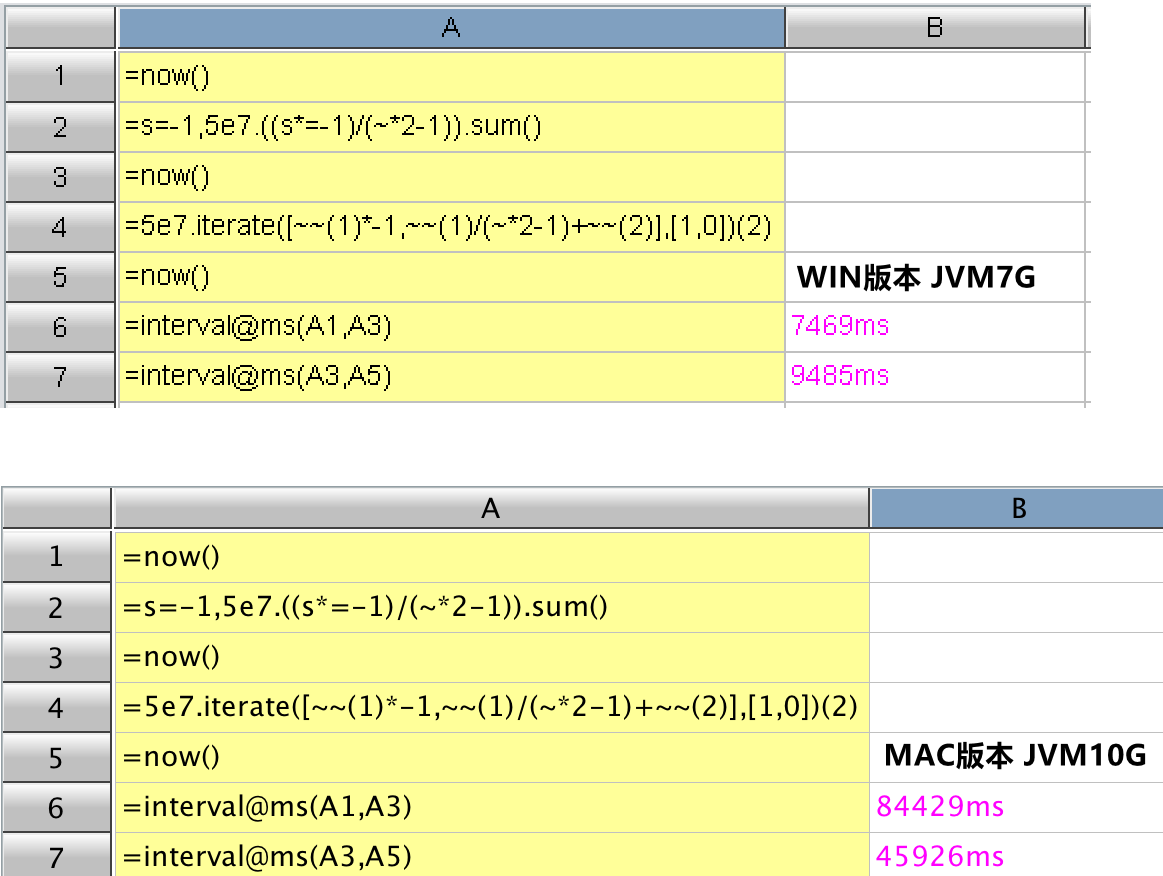
Task: Click the select-all corner of upper grid
Action: [60, 28]
